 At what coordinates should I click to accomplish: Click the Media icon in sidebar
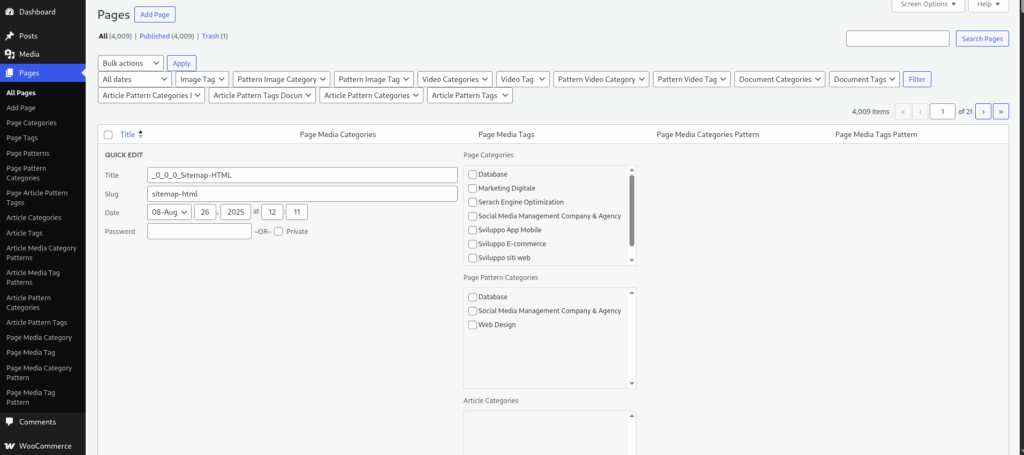(10, 54)
